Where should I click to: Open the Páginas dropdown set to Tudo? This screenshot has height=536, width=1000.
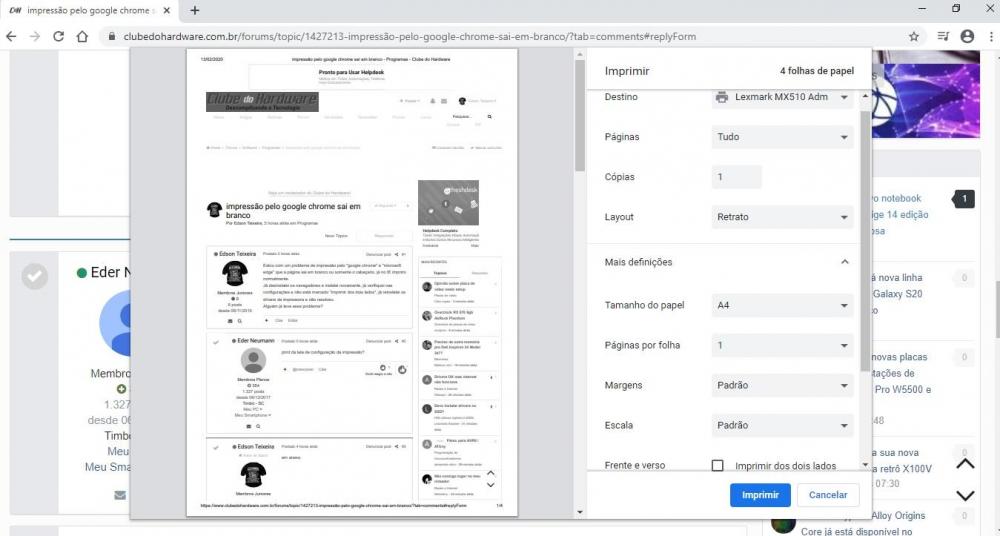click(781, 137)
